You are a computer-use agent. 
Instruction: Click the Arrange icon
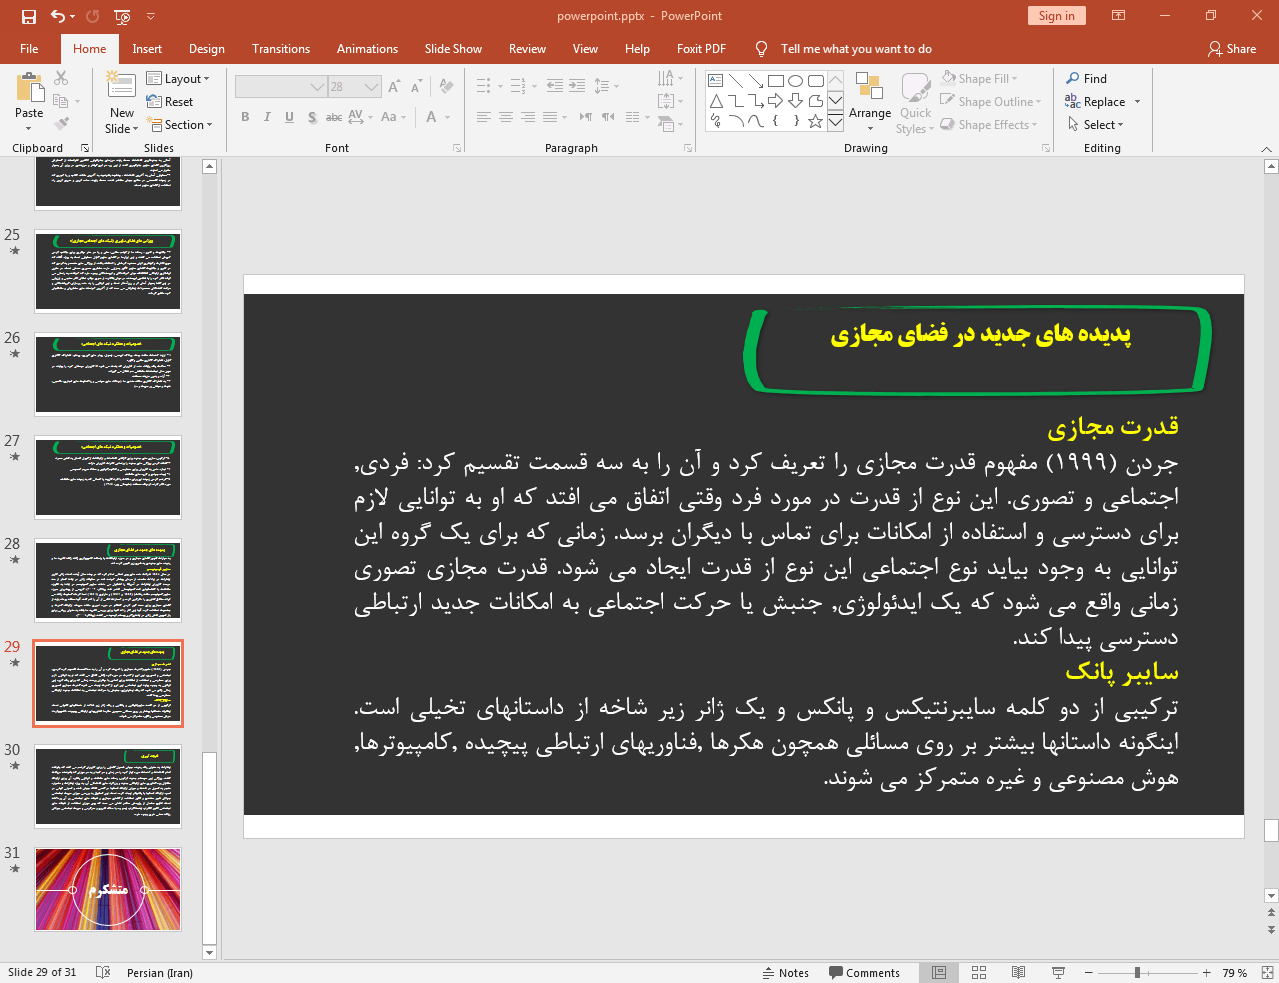coord(868,87)
